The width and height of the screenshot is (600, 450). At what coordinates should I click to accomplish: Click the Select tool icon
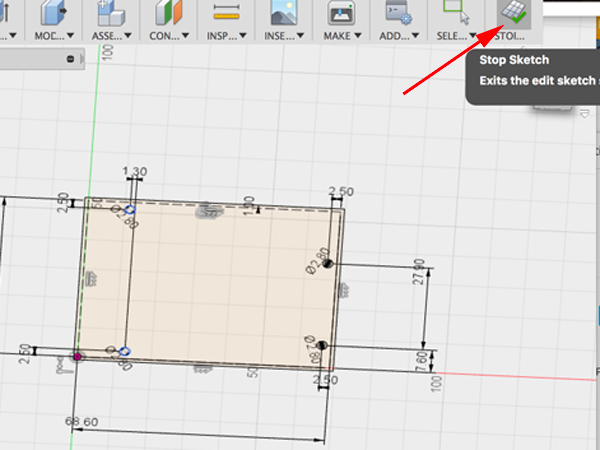click(x=456, y=13)
